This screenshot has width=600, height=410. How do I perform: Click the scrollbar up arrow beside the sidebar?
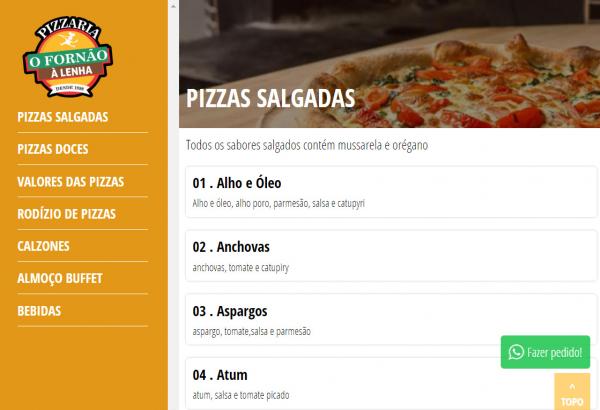point(173,6)
